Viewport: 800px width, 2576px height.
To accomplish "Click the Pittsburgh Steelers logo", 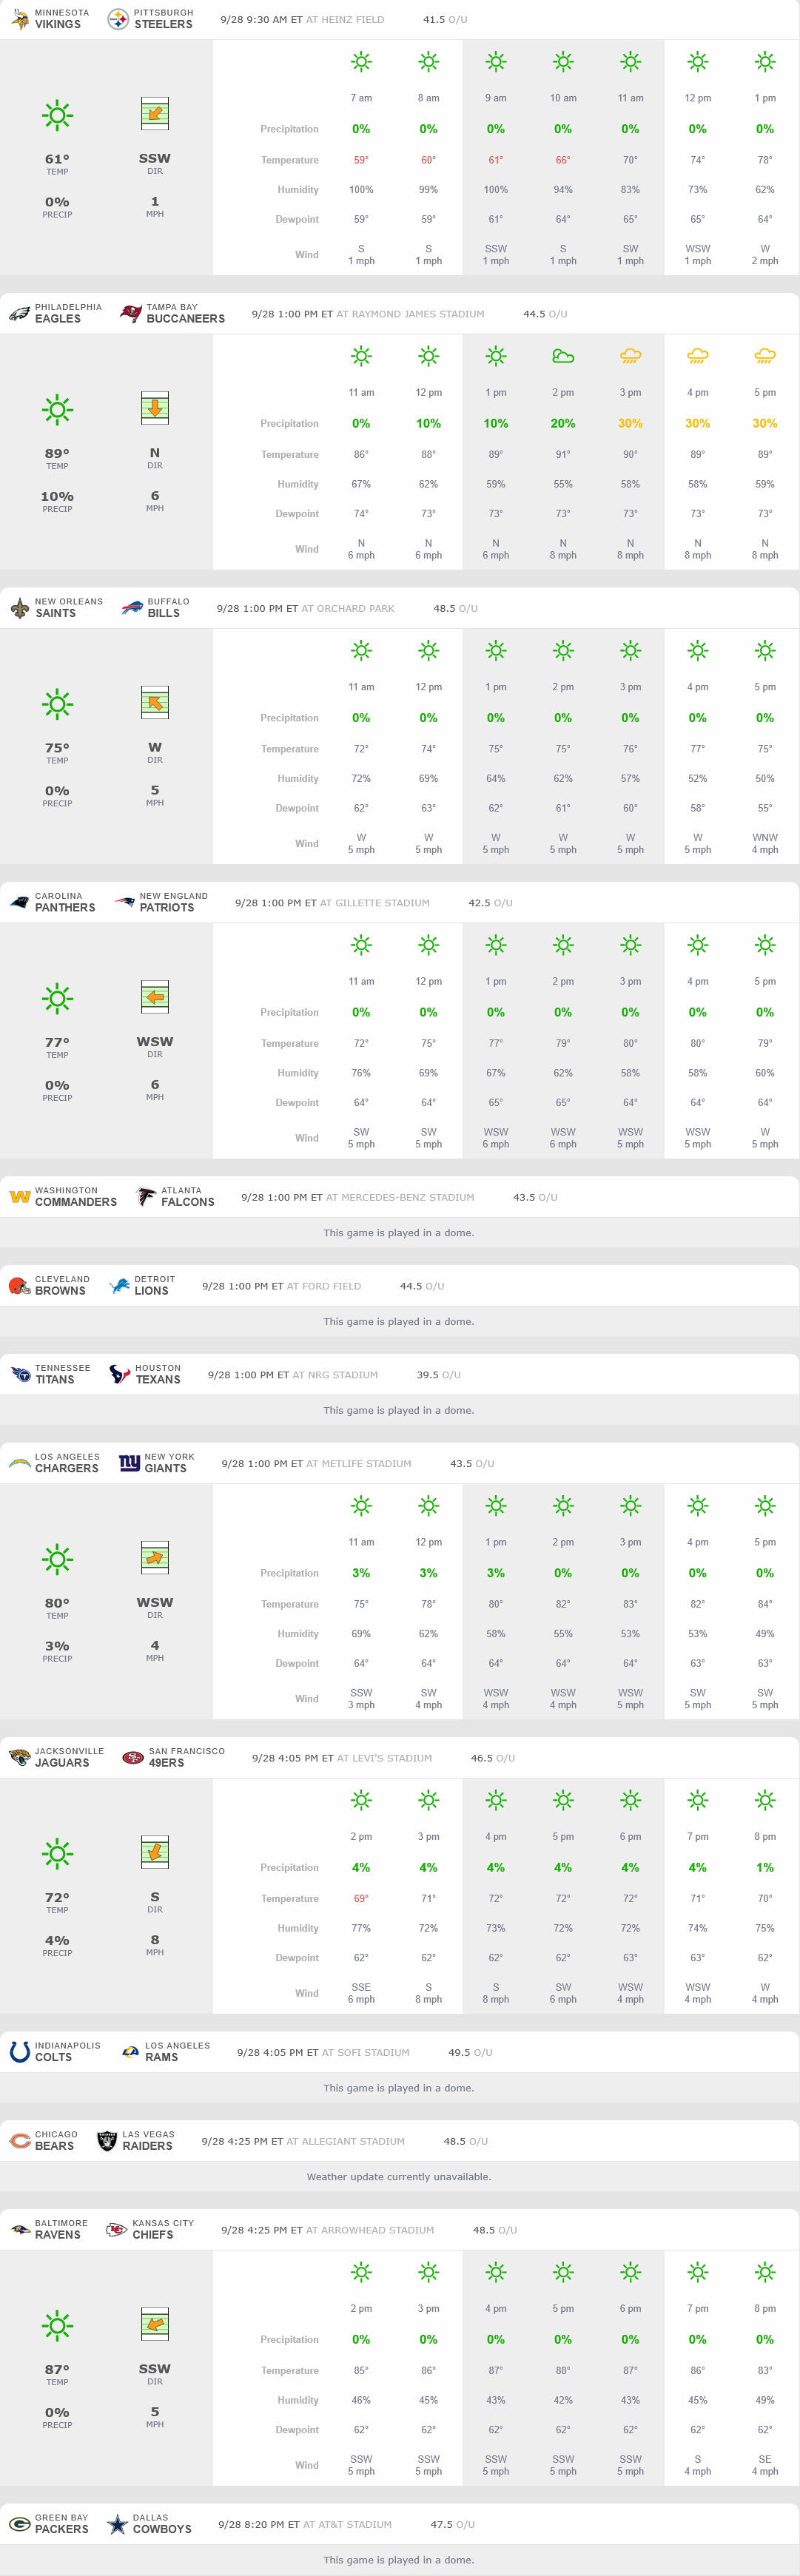I will (x=118, y=19).
